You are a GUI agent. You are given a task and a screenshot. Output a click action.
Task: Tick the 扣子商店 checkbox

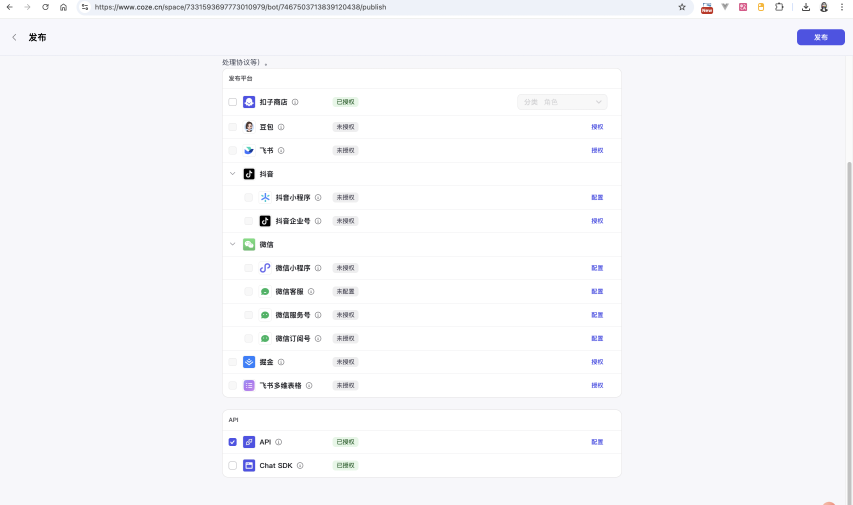coord(233,102)
